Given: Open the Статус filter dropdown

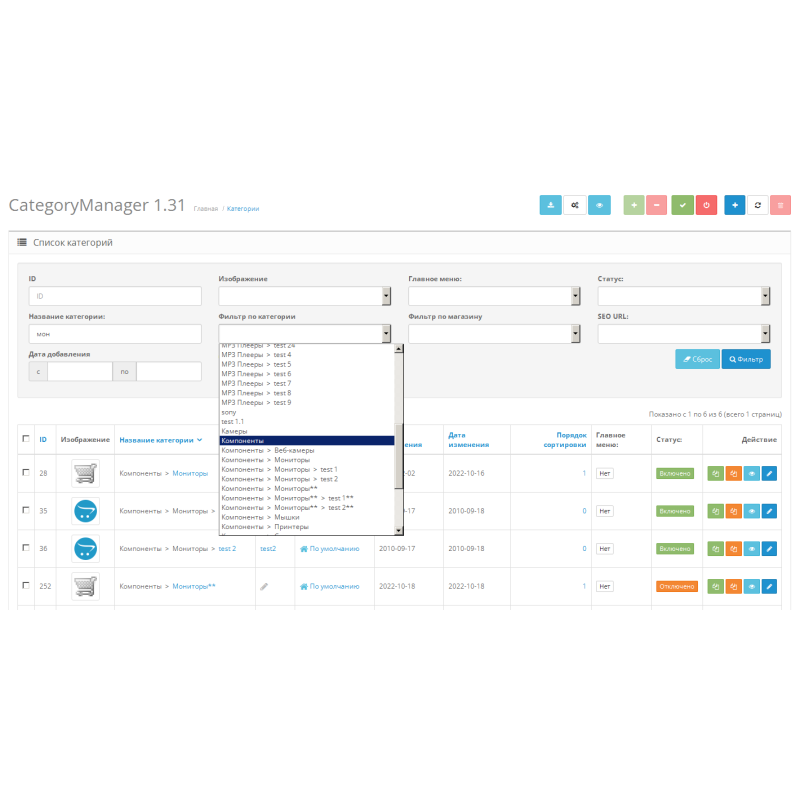Looking at the screenshot, I should [684, 296].
